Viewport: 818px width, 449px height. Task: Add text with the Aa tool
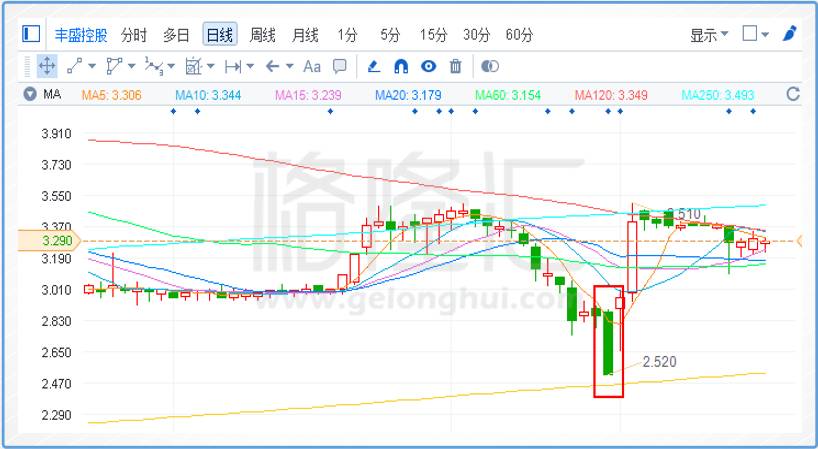(x=312, y=66)
